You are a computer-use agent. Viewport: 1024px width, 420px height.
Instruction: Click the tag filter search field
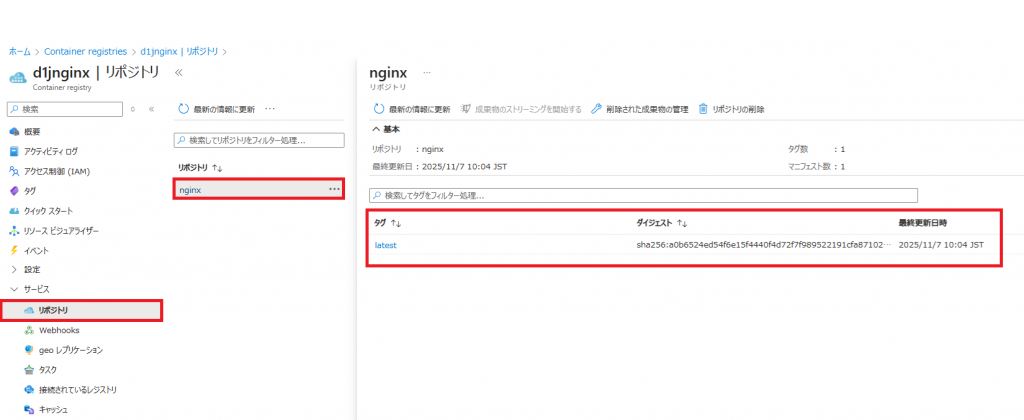pyautogui.click(x=644, y=195)
